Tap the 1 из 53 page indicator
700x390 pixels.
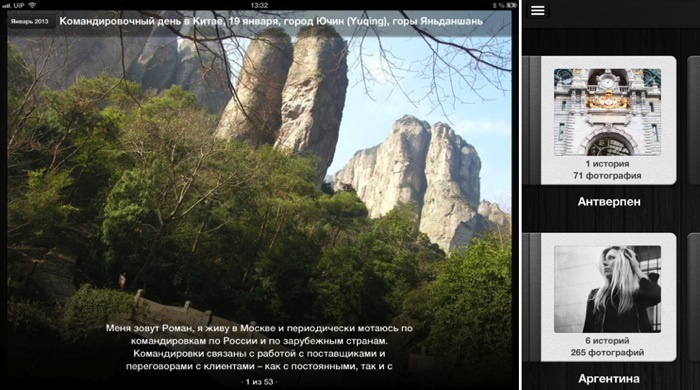[259, 382]
